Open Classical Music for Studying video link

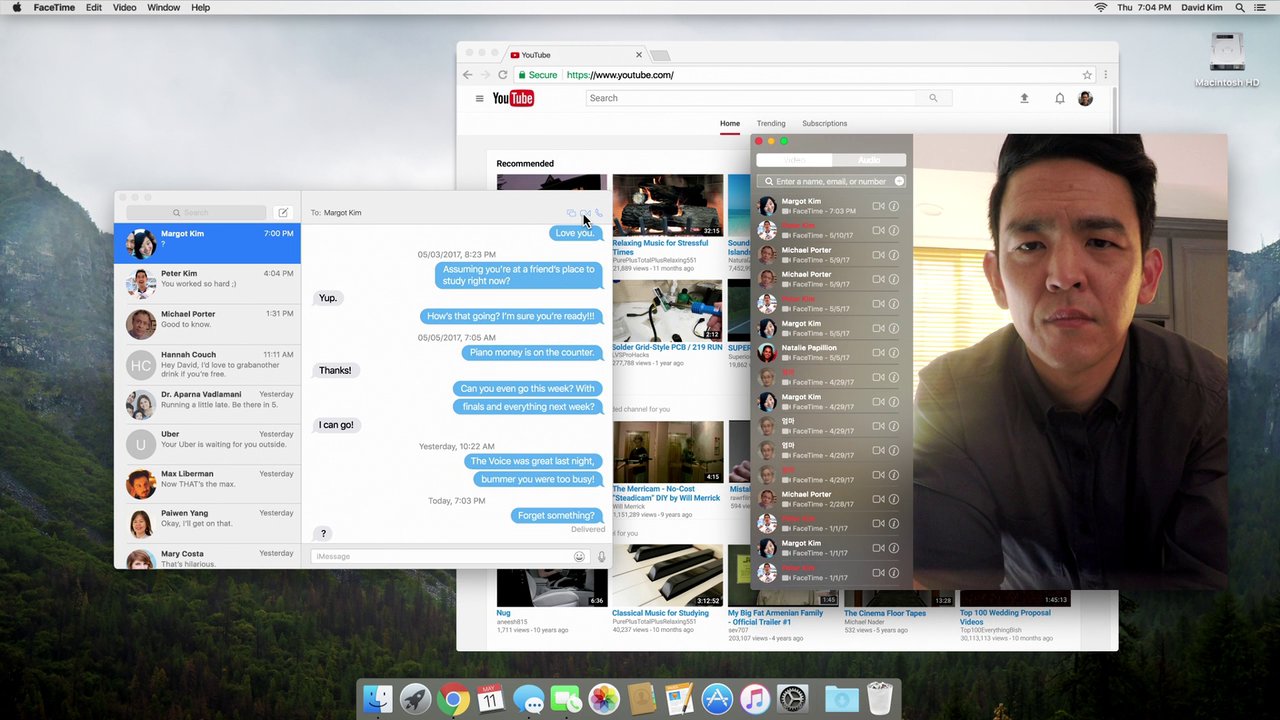coord(660,613)
